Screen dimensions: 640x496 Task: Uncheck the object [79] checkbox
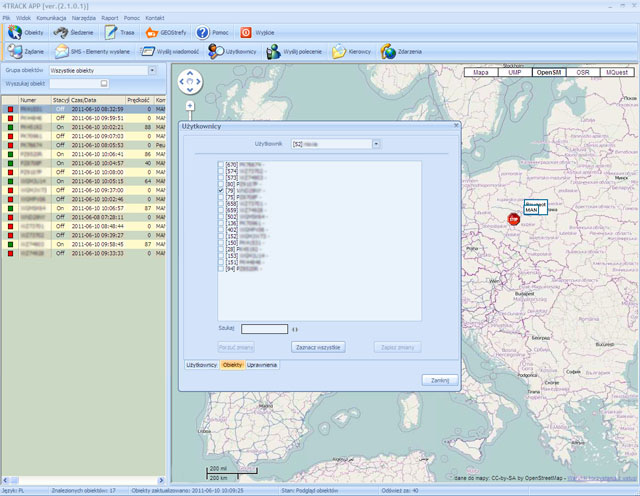[x=221, y=191]
